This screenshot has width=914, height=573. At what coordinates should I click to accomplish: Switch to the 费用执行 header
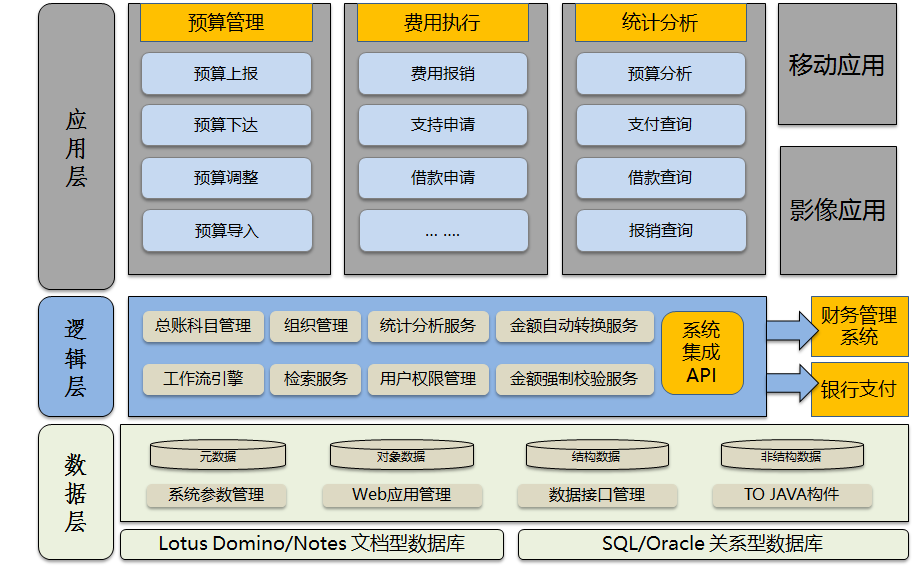tap(442, 22)
